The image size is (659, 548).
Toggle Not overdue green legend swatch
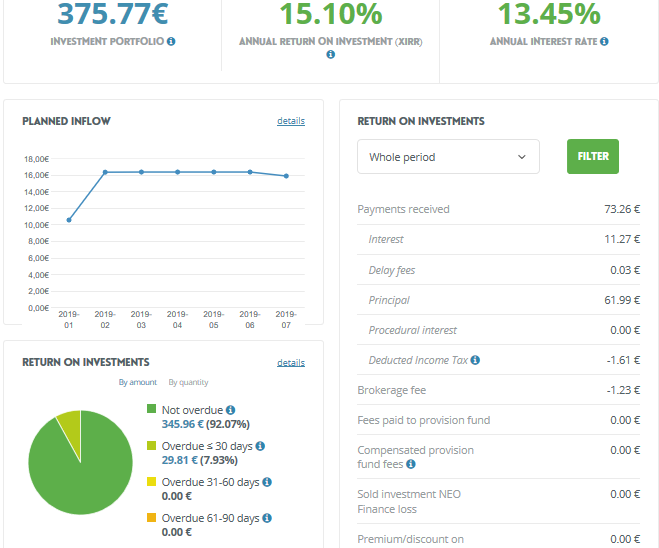pyautogui.click(x=152, y=410)
